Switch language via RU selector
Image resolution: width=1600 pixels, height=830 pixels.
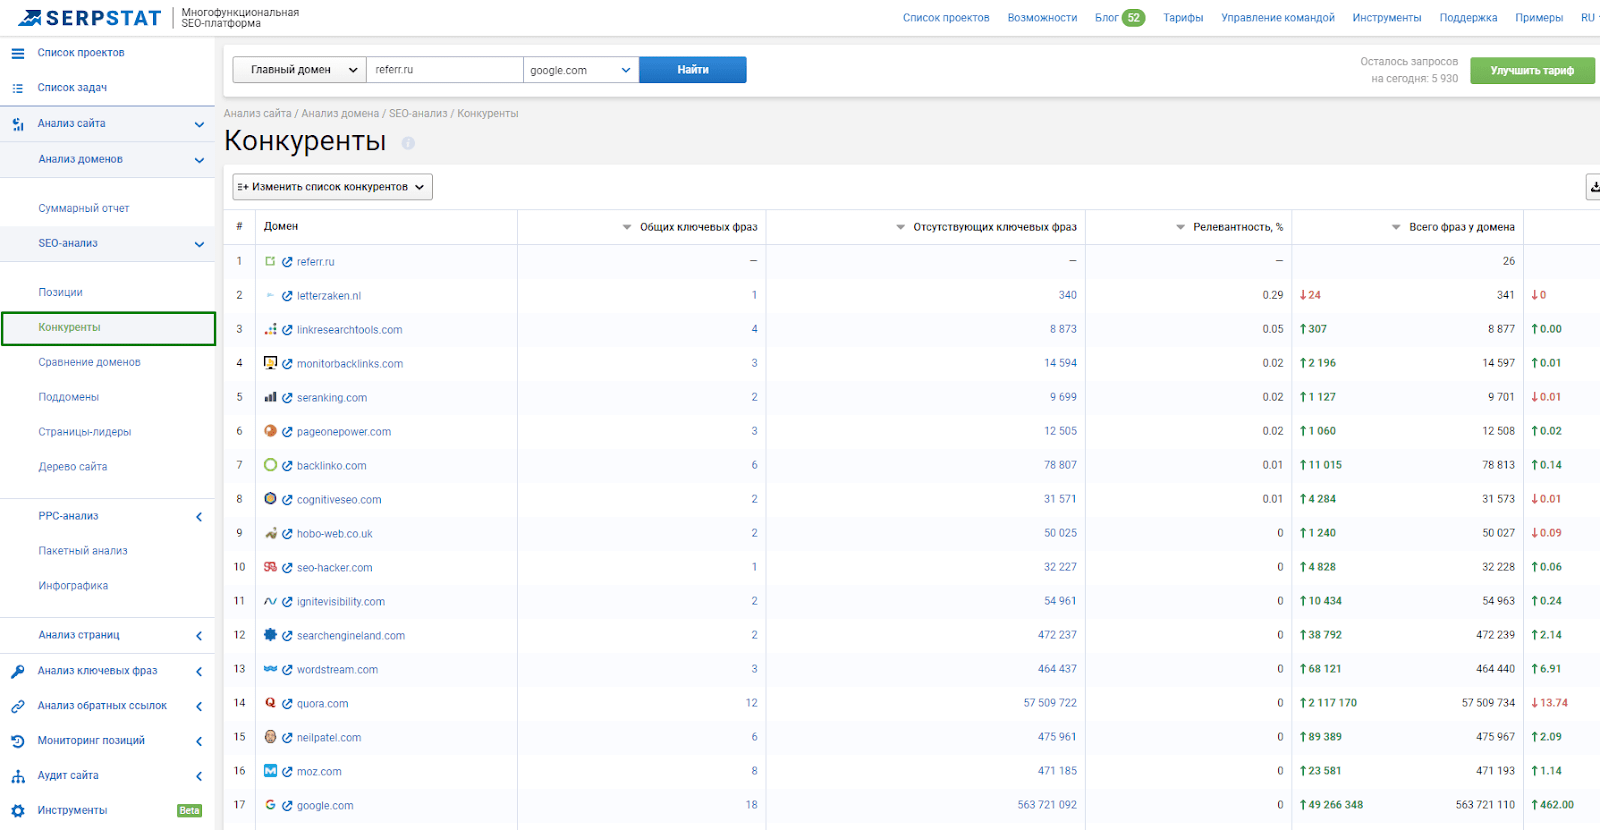[x=1588, y=18]
